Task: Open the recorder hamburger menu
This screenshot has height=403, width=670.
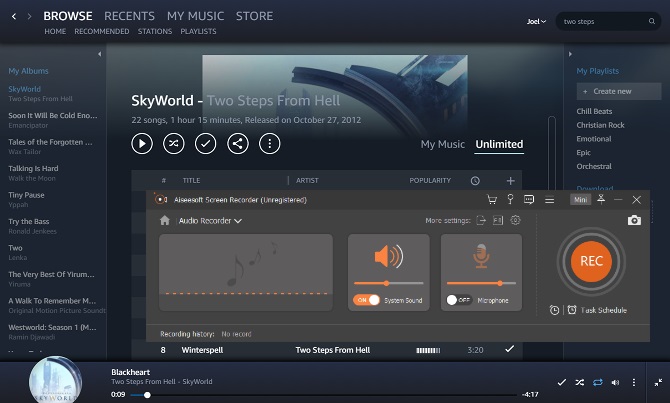Action: (x=550, y=200)
